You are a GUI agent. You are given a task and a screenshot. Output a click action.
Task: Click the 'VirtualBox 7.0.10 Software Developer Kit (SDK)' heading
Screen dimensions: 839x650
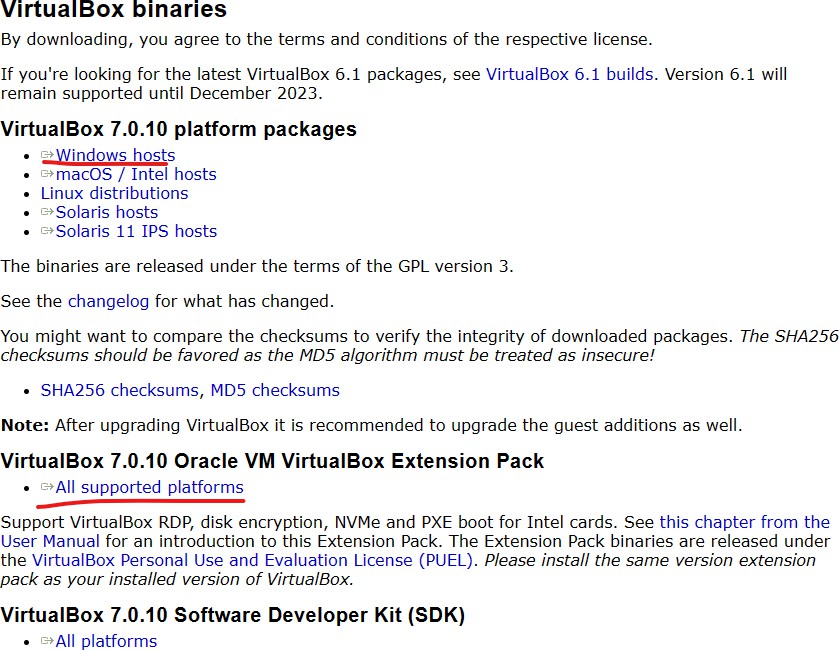coord(233,615)
